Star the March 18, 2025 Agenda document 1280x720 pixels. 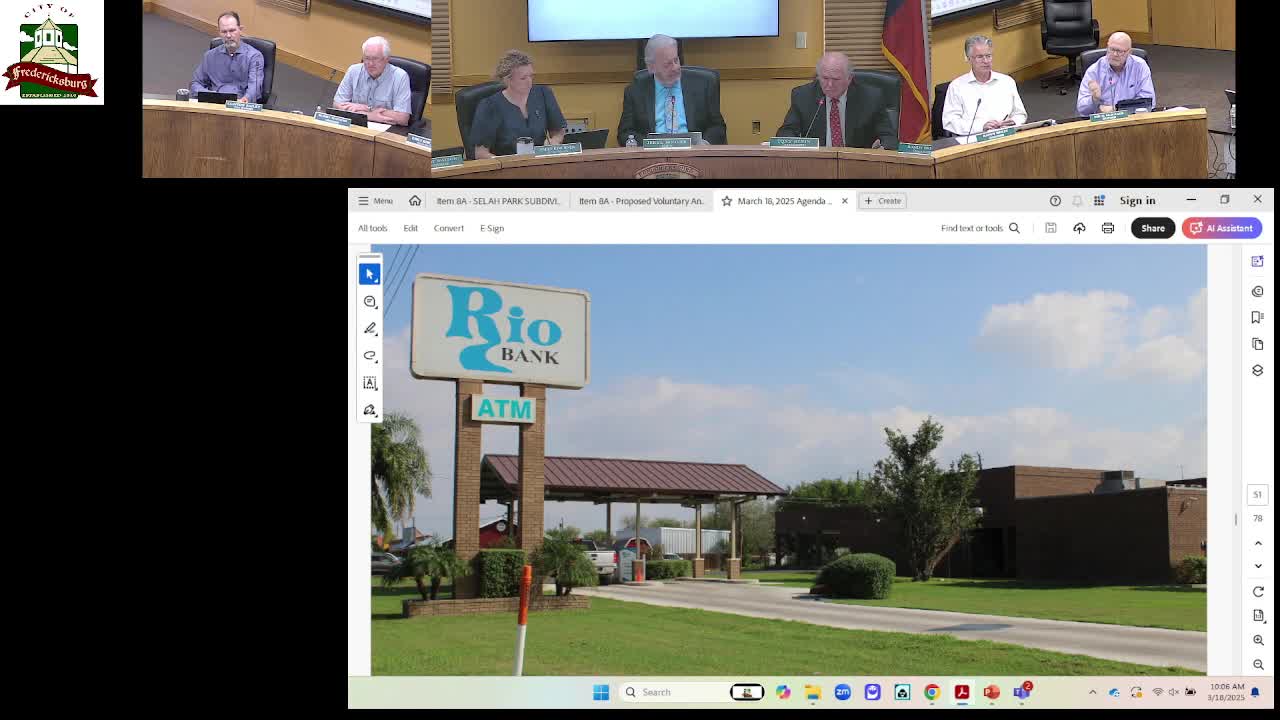[727, 201]
